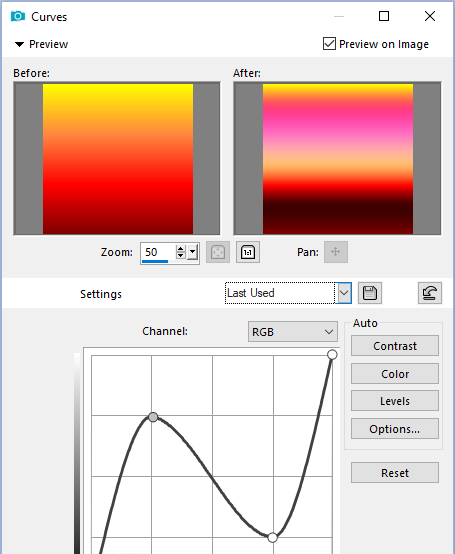Save preset with the floppy disk icon
Viewport: 455px width, 554px height.
pyautogui.click(x=370, y=293)
